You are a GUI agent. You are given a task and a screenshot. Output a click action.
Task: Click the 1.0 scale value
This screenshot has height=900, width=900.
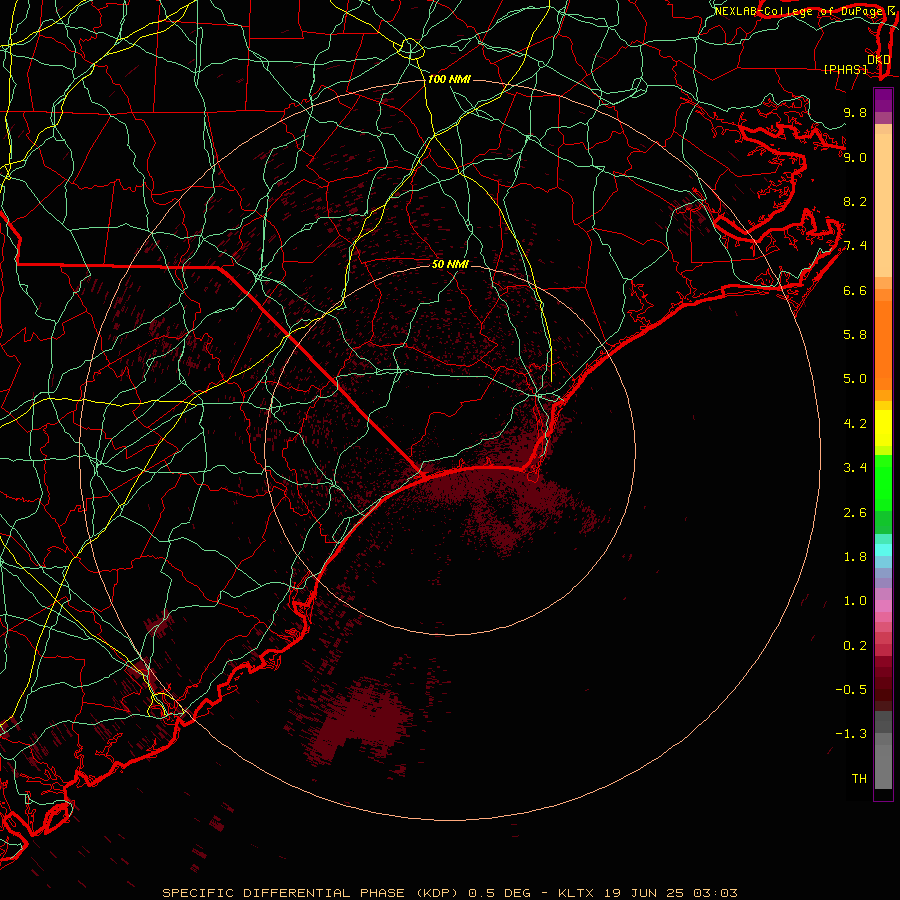click(x=855, y=601)
